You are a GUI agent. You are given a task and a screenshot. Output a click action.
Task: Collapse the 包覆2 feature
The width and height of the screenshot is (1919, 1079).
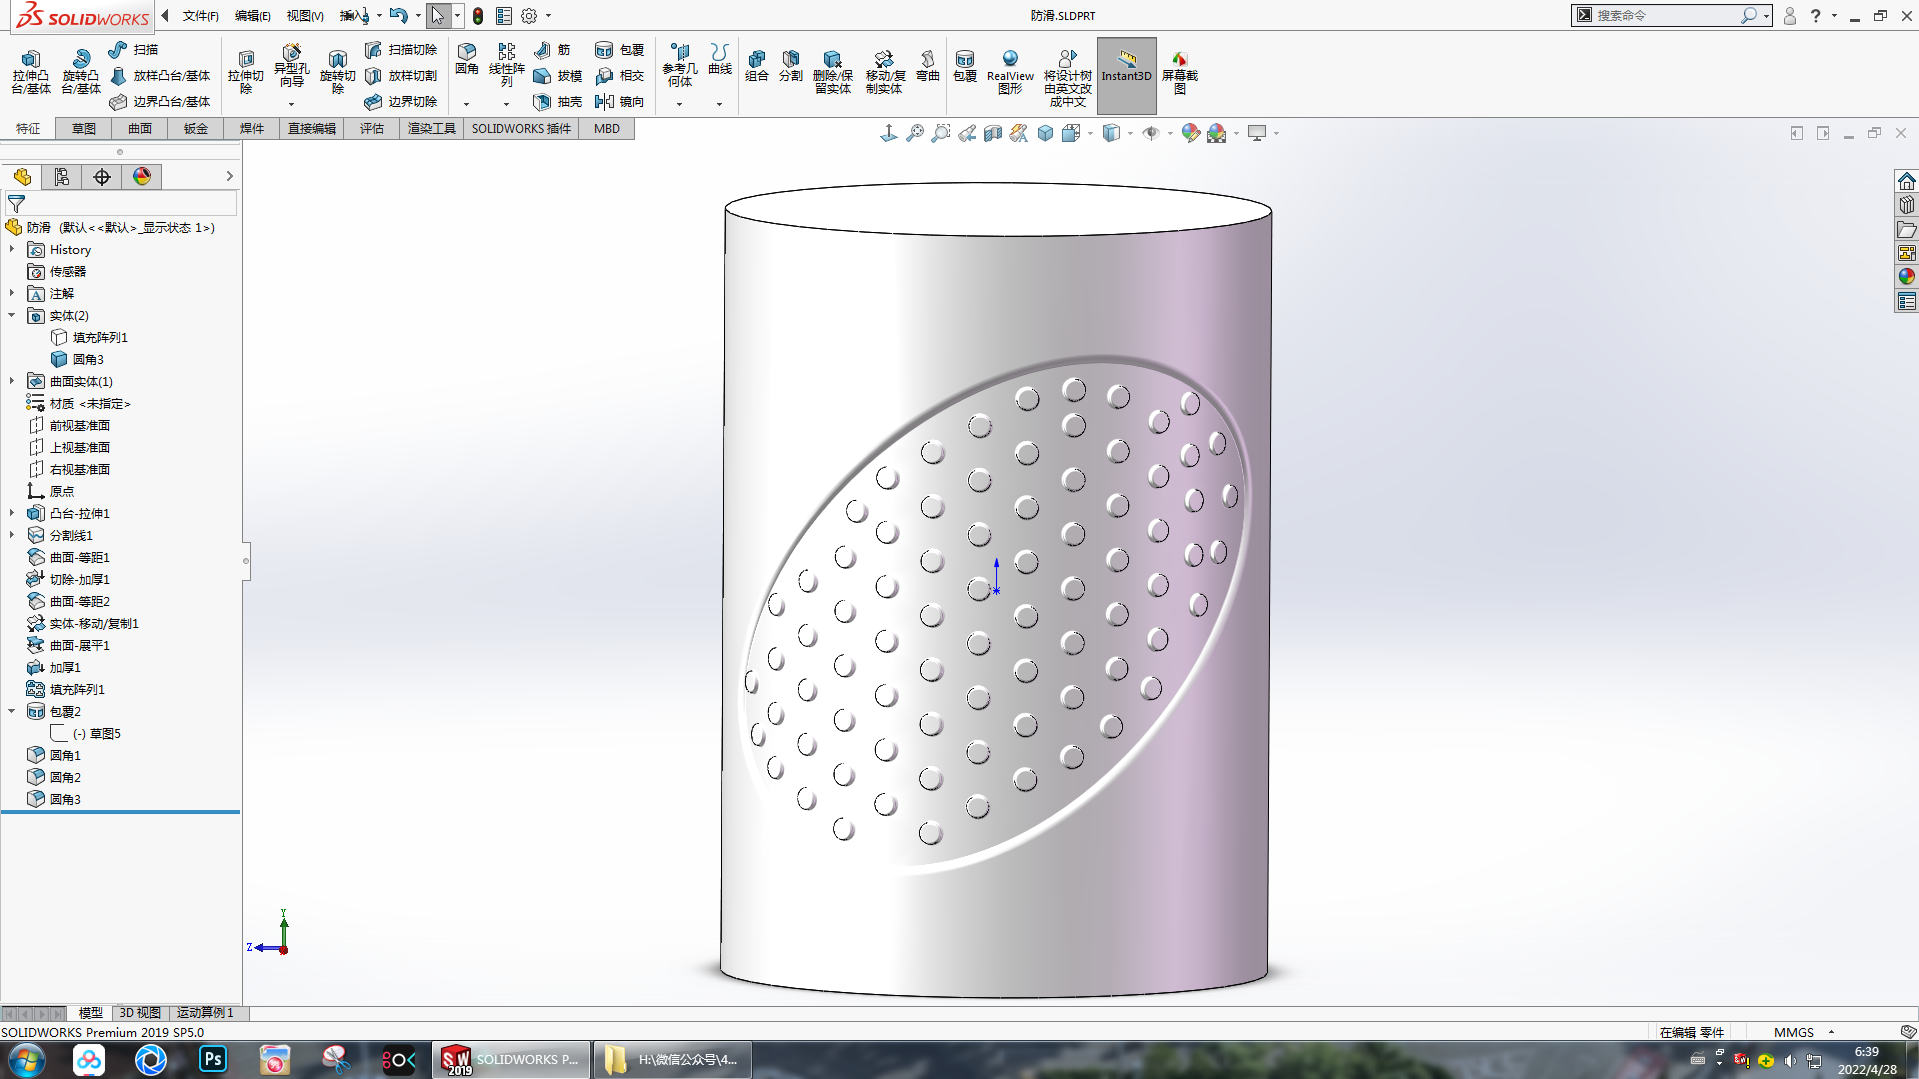tap(12, 712)
